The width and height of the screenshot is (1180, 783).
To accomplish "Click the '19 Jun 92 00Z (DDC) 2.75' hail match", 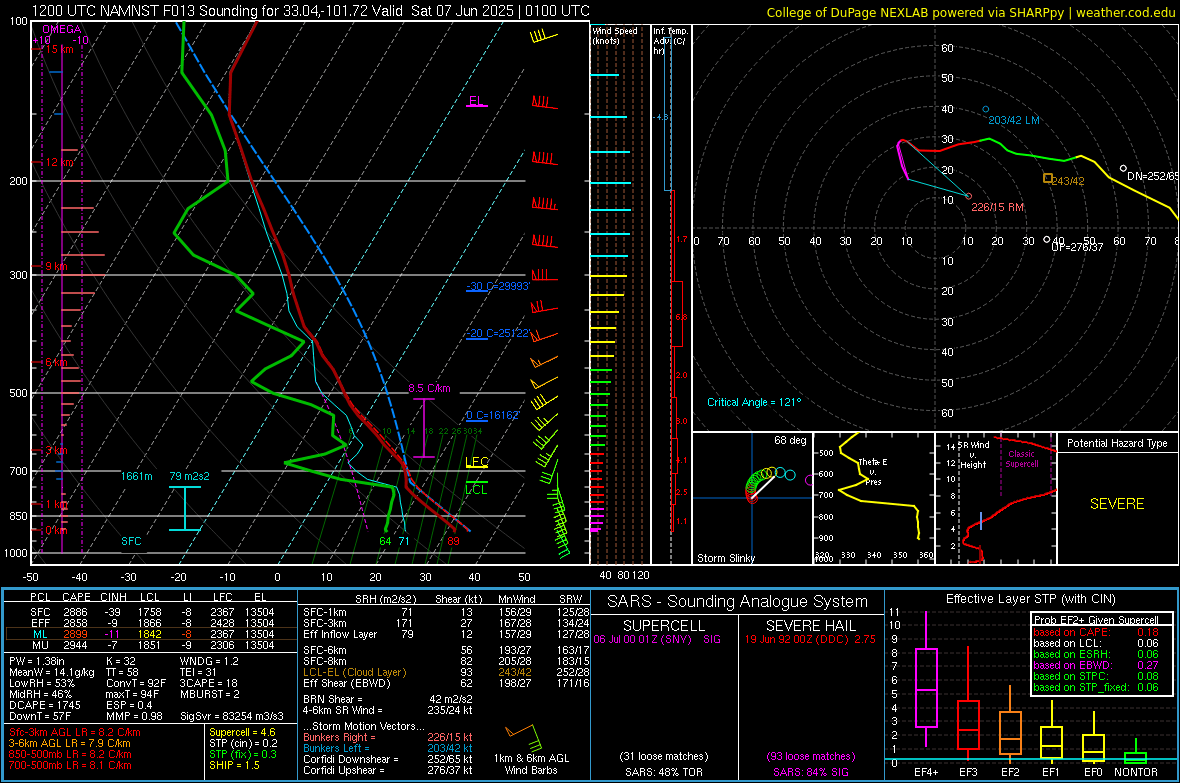I will (810, 639).
